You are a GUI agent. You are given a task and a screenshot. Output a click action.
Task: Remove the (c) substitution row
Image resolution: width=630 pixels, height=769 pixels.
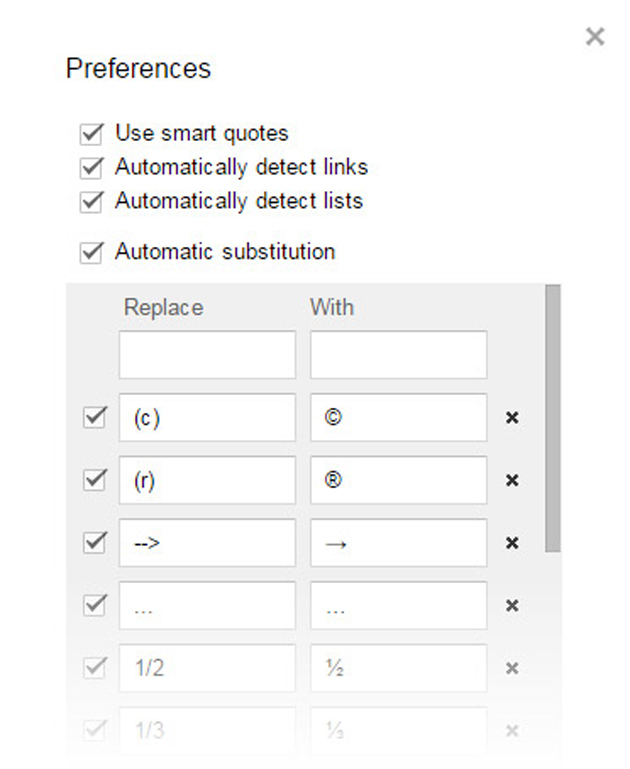tap(512, 418)
